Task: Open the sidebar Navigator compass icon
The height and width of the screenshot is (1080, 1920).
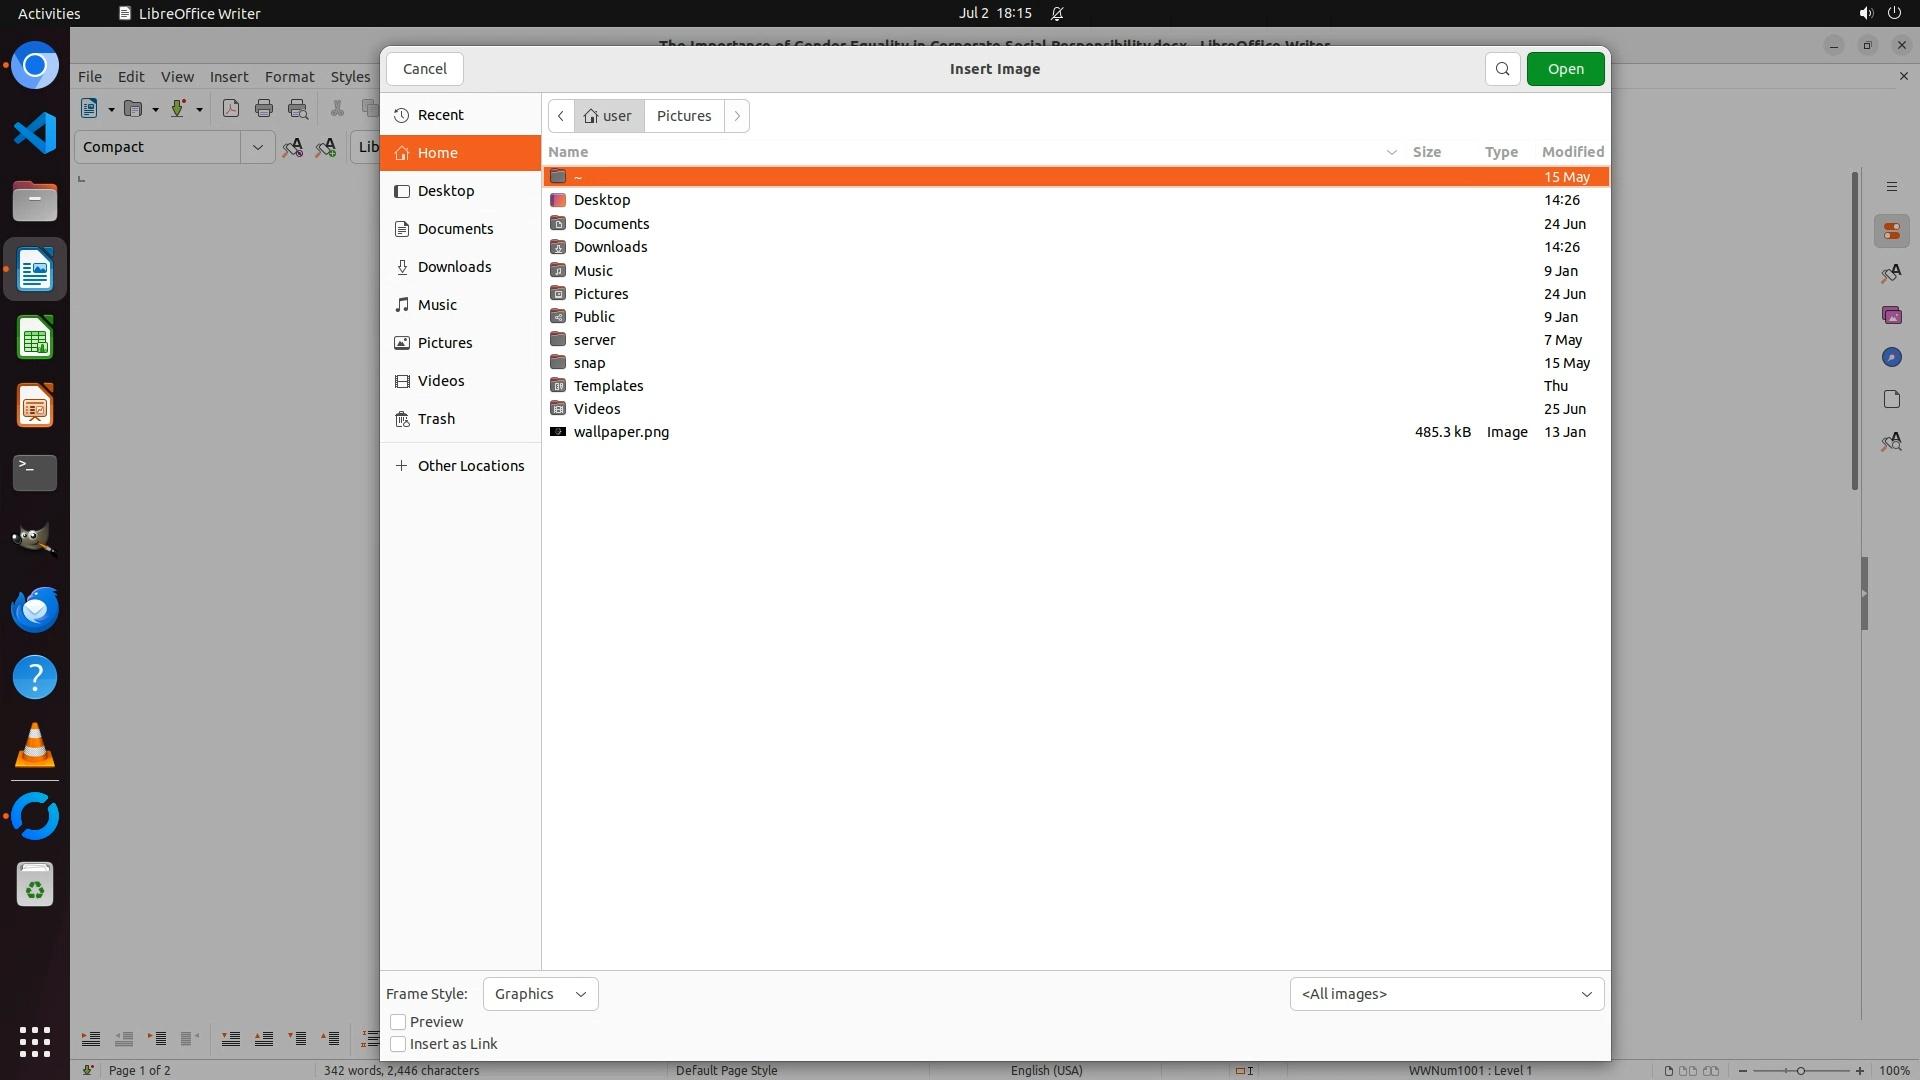Action: [1891, 358]
